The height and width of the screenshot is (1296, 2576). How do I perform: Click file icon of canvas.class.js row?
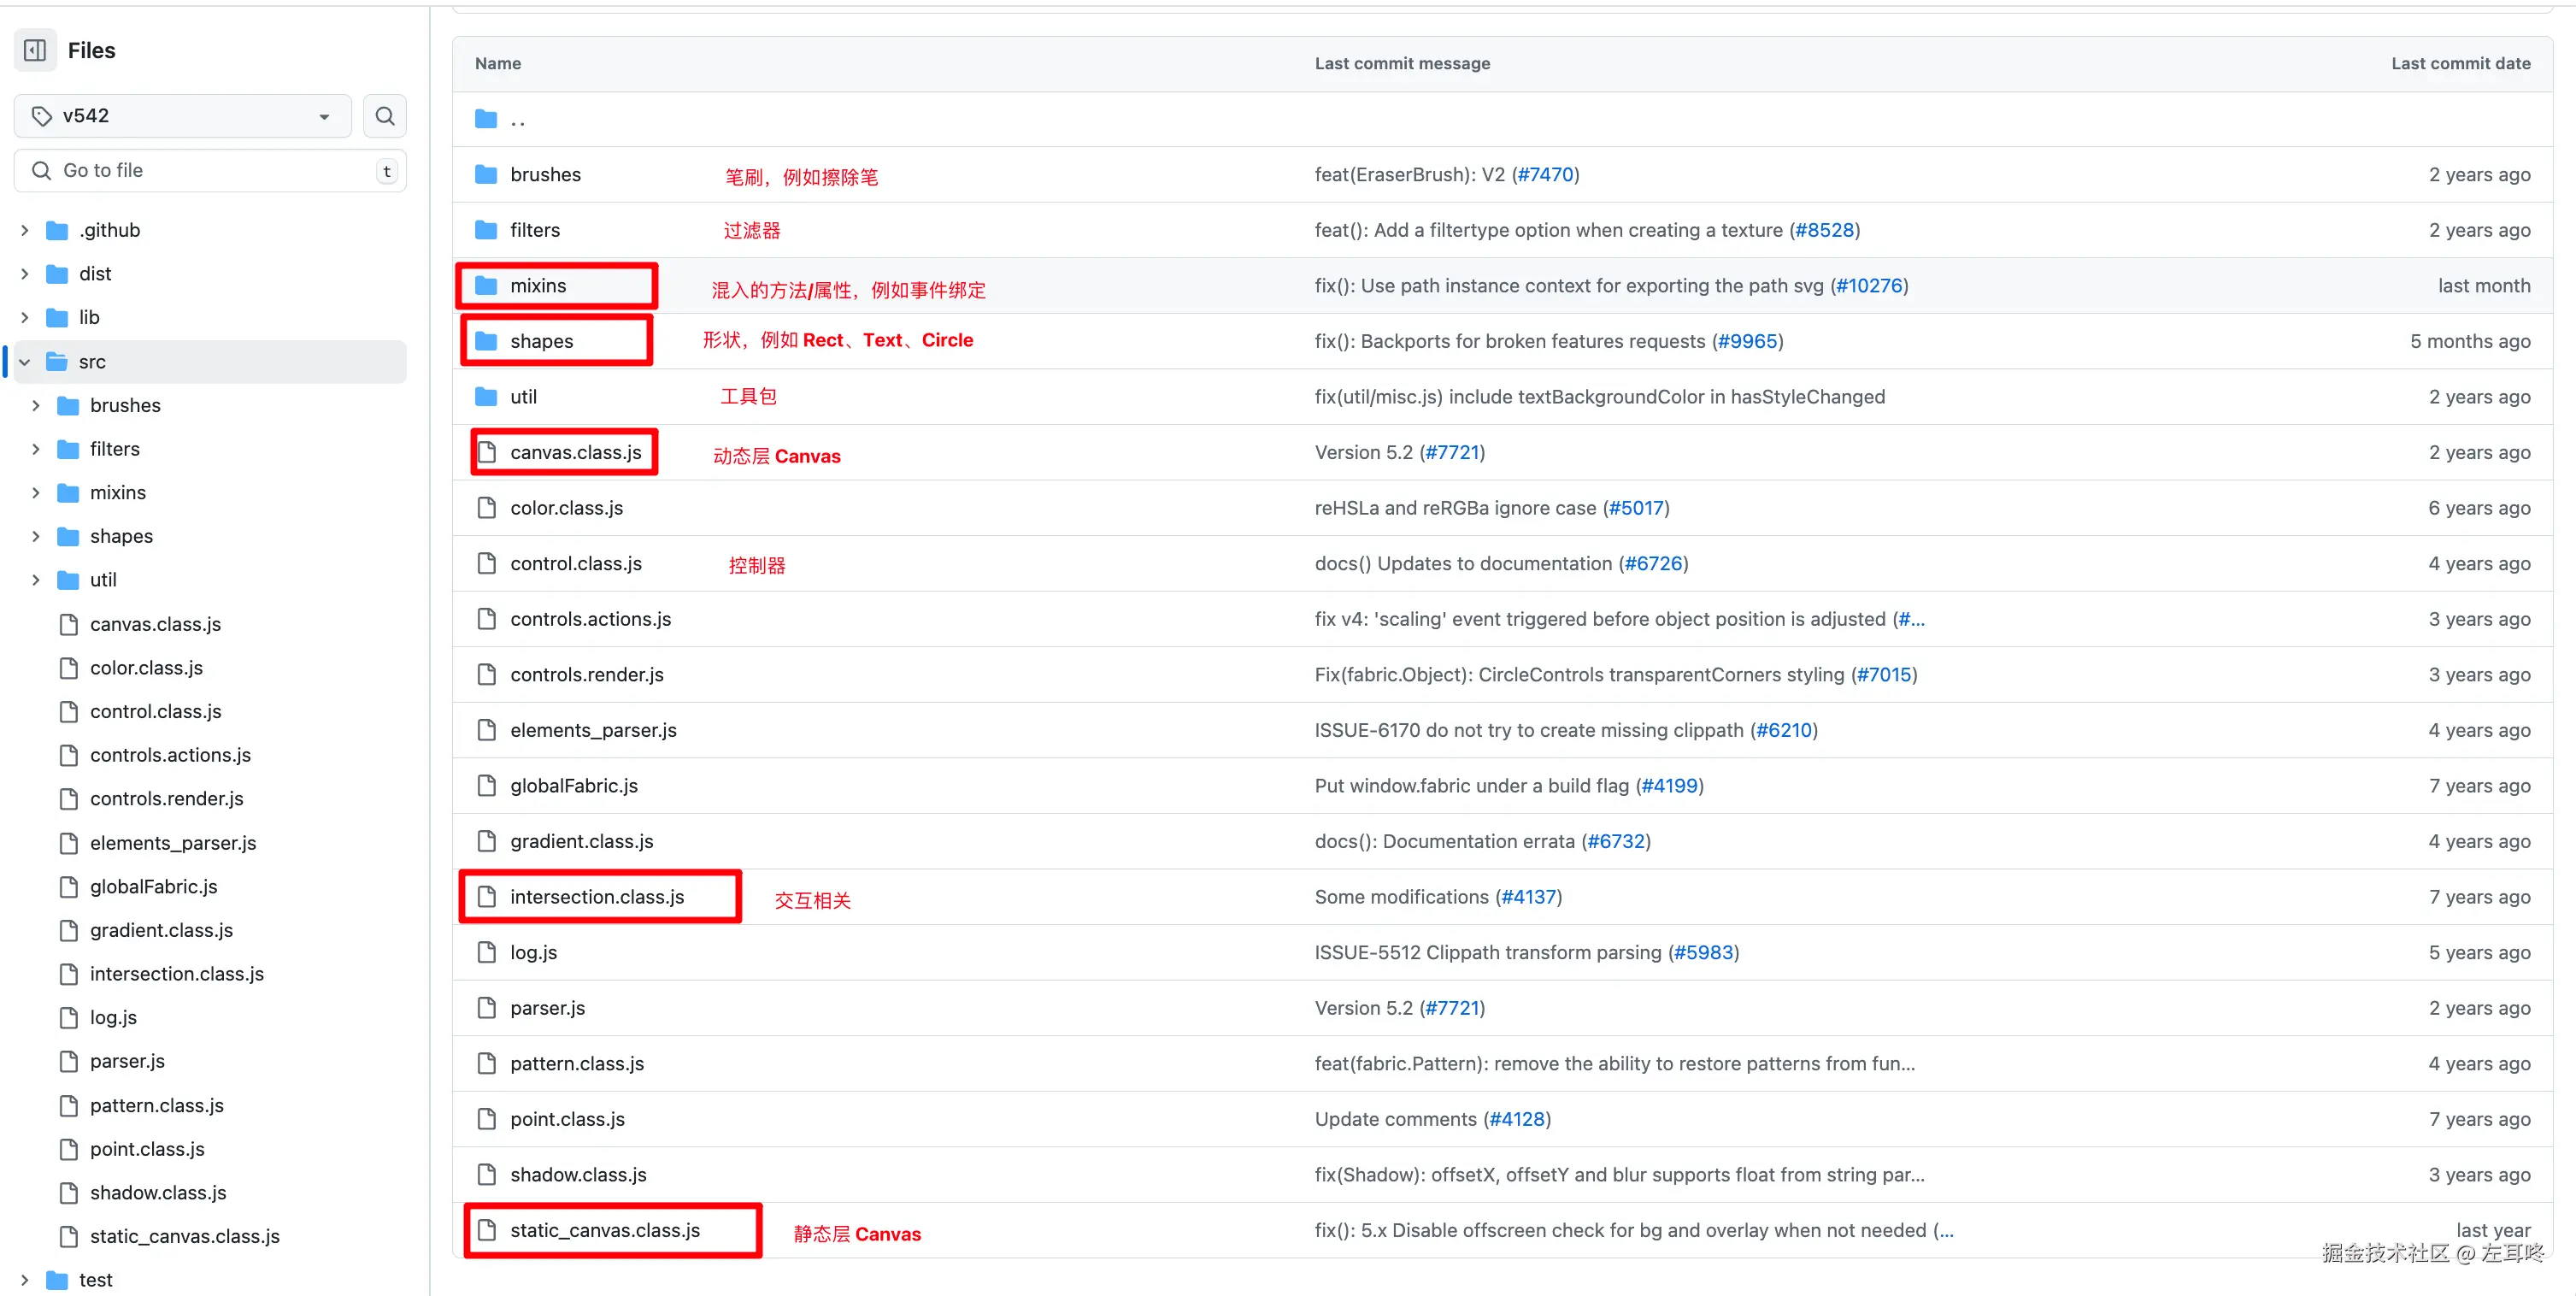click(486, 453)
